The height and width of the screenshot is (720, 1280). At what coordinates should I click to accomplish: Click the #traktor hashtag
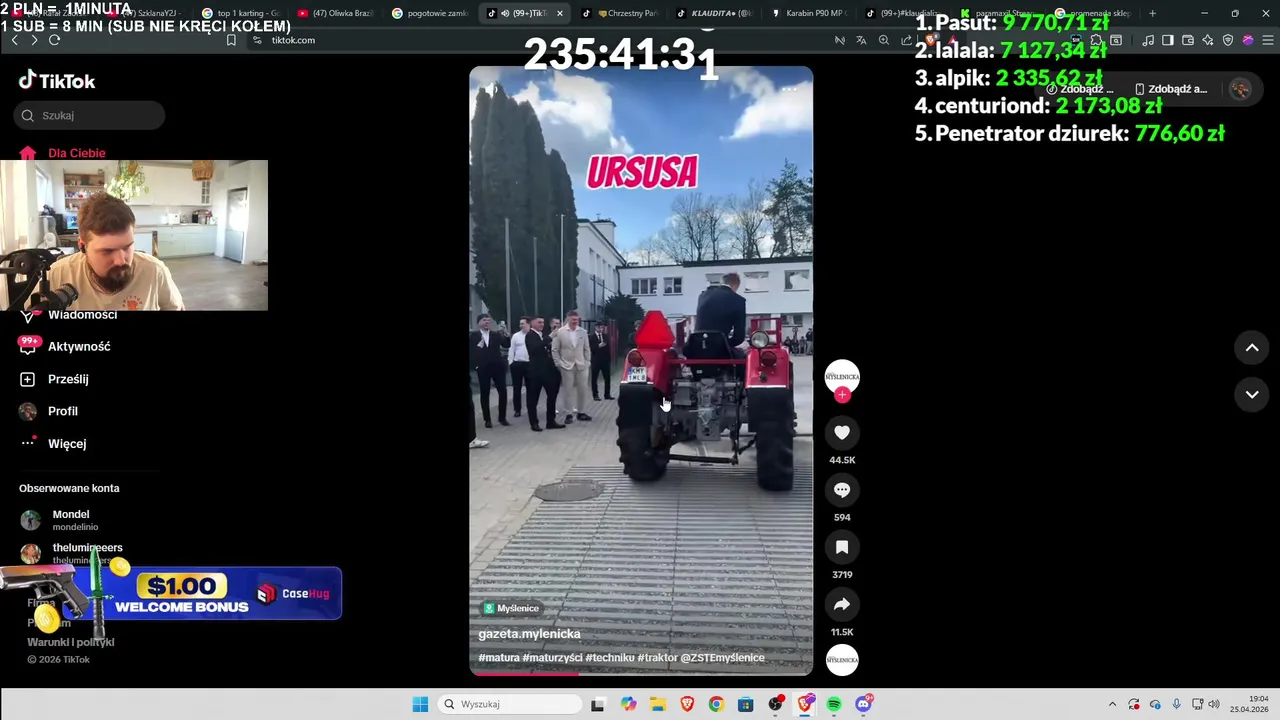(x=657, y=657)
